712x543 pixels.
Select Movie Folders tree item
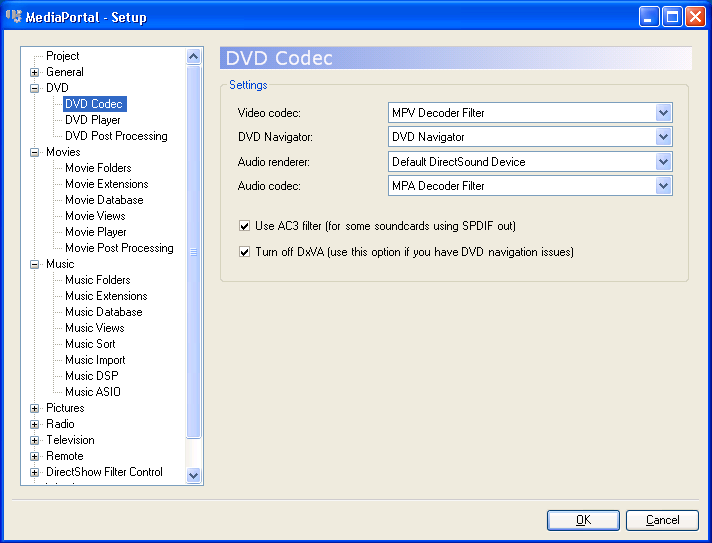[x=98, y=168]
